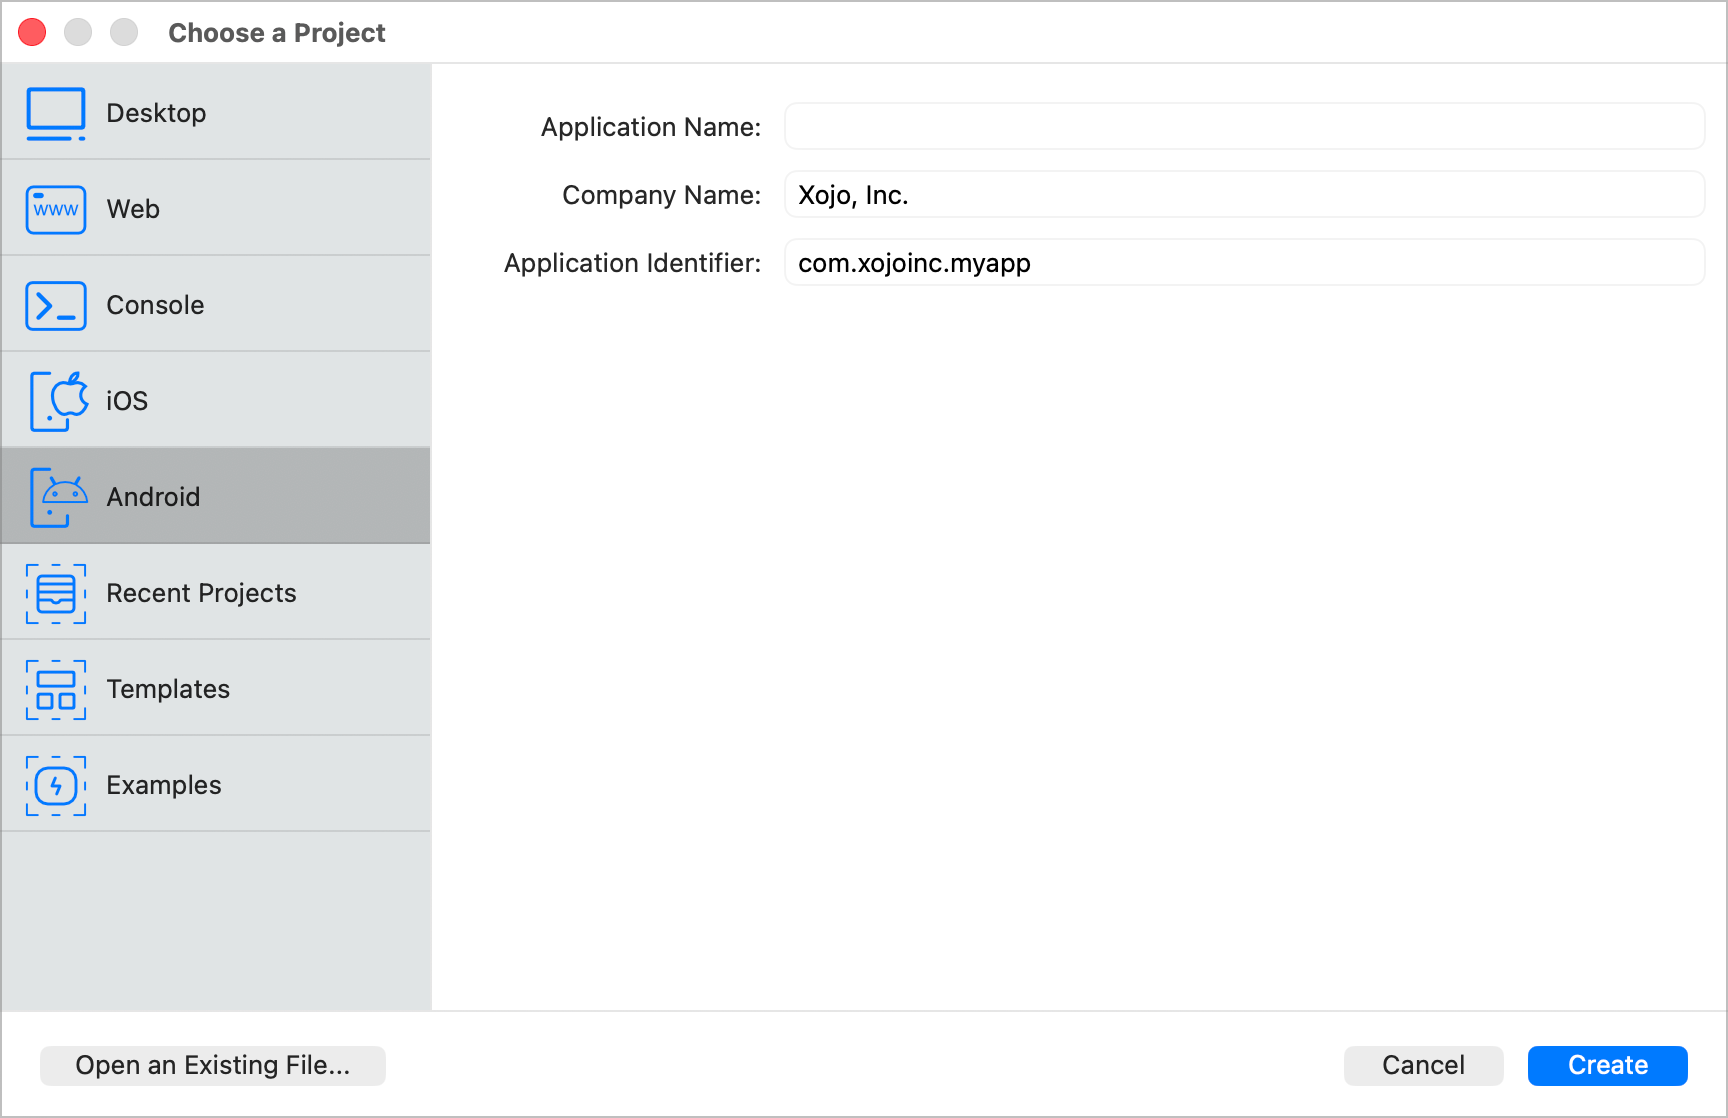This screenshot has height=1118, width=1728.
Task: Click the iOS Apple device icon
Action: click(x=58, y=401)
